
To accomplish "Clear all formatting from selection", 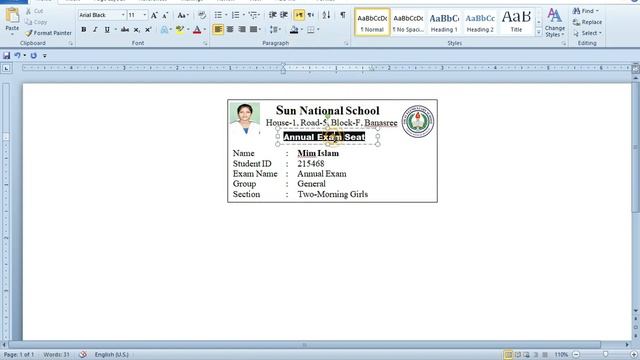I will point(202,16).
